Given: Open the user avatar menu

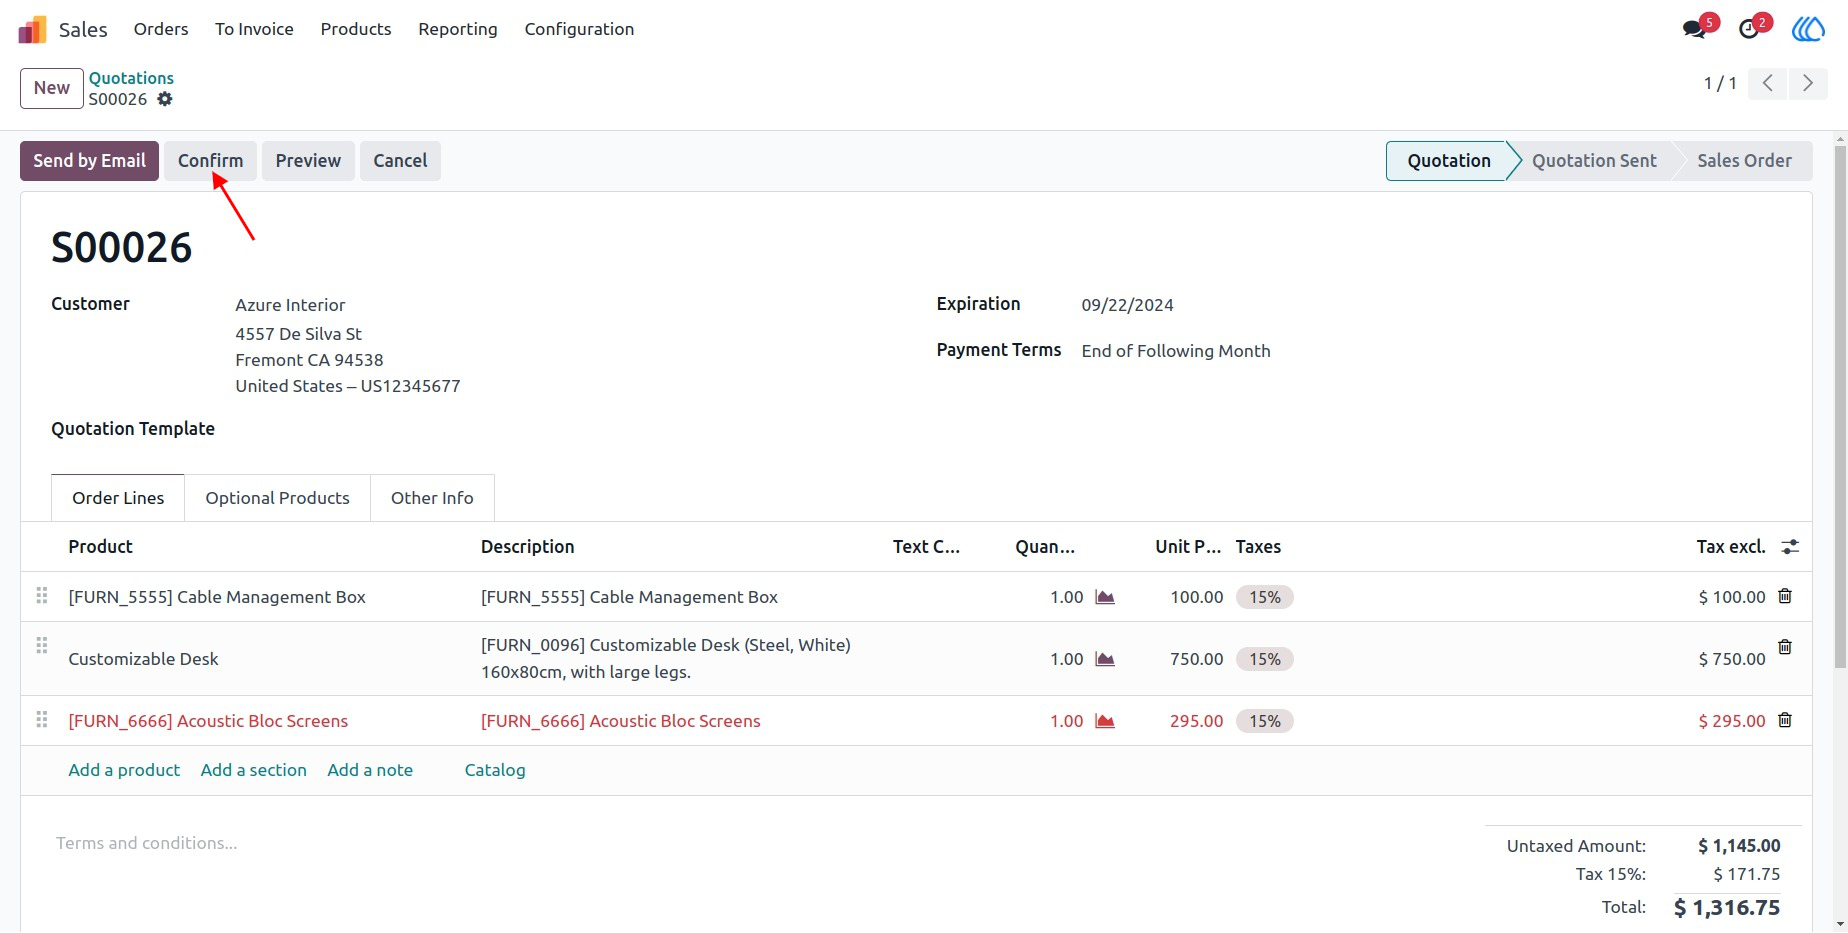Looking at the screenshot, I should point(1808,29).
